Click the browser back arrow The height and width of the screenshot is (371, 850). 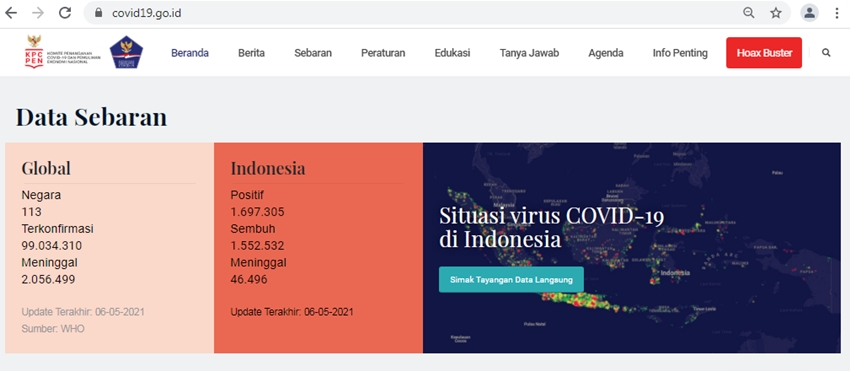coord(11,13)
